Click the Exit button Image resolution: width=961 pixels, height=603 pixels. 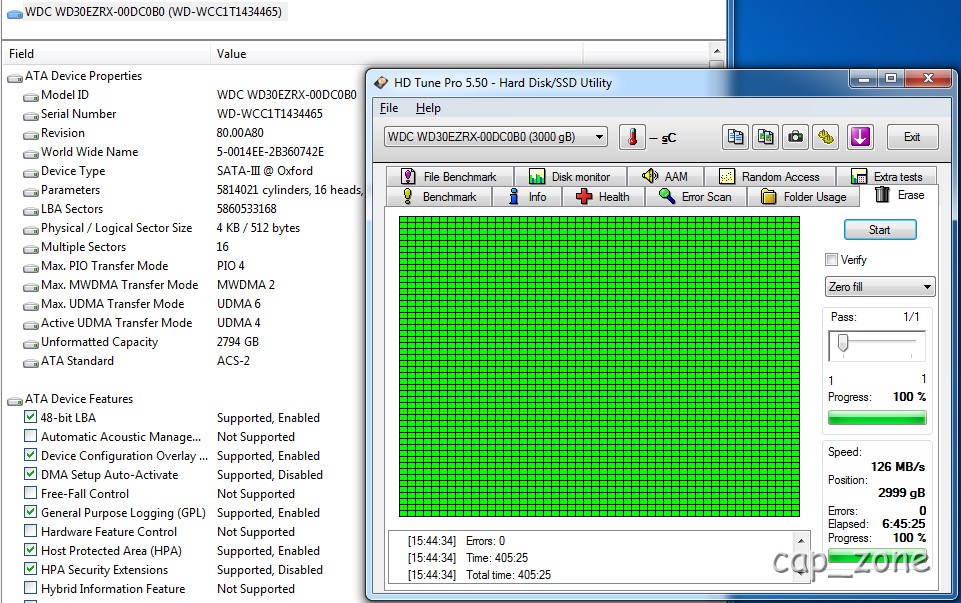pyautogui.click(x=912, y=137)
